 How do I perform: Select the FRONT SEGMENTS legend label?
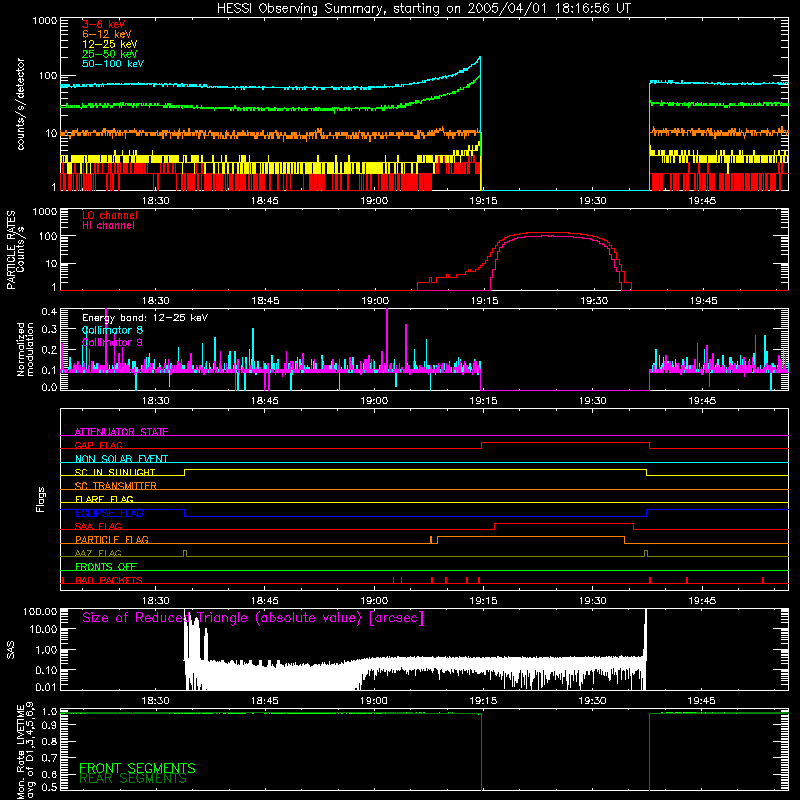click(137, 768)
